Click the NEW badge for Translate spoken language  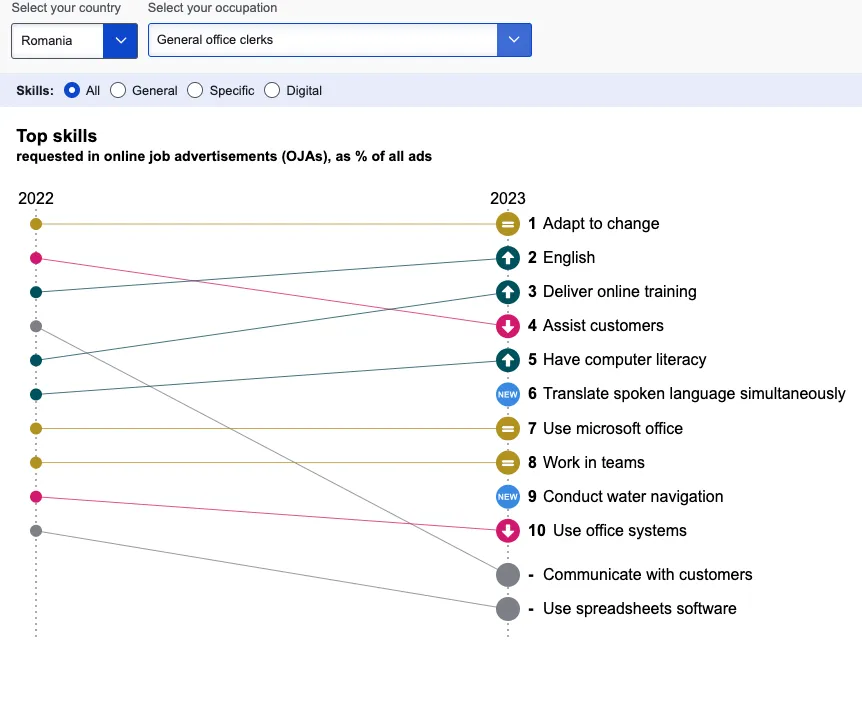click(508, 394)
